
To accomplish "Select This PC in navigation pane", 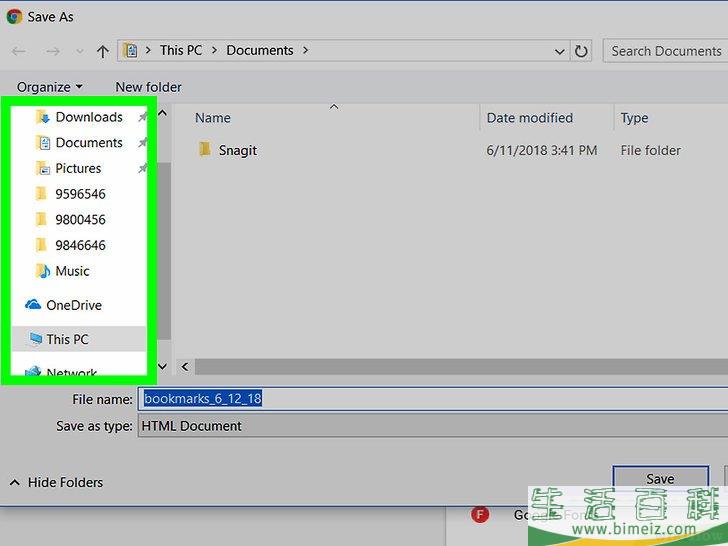I will coord(66,339).
